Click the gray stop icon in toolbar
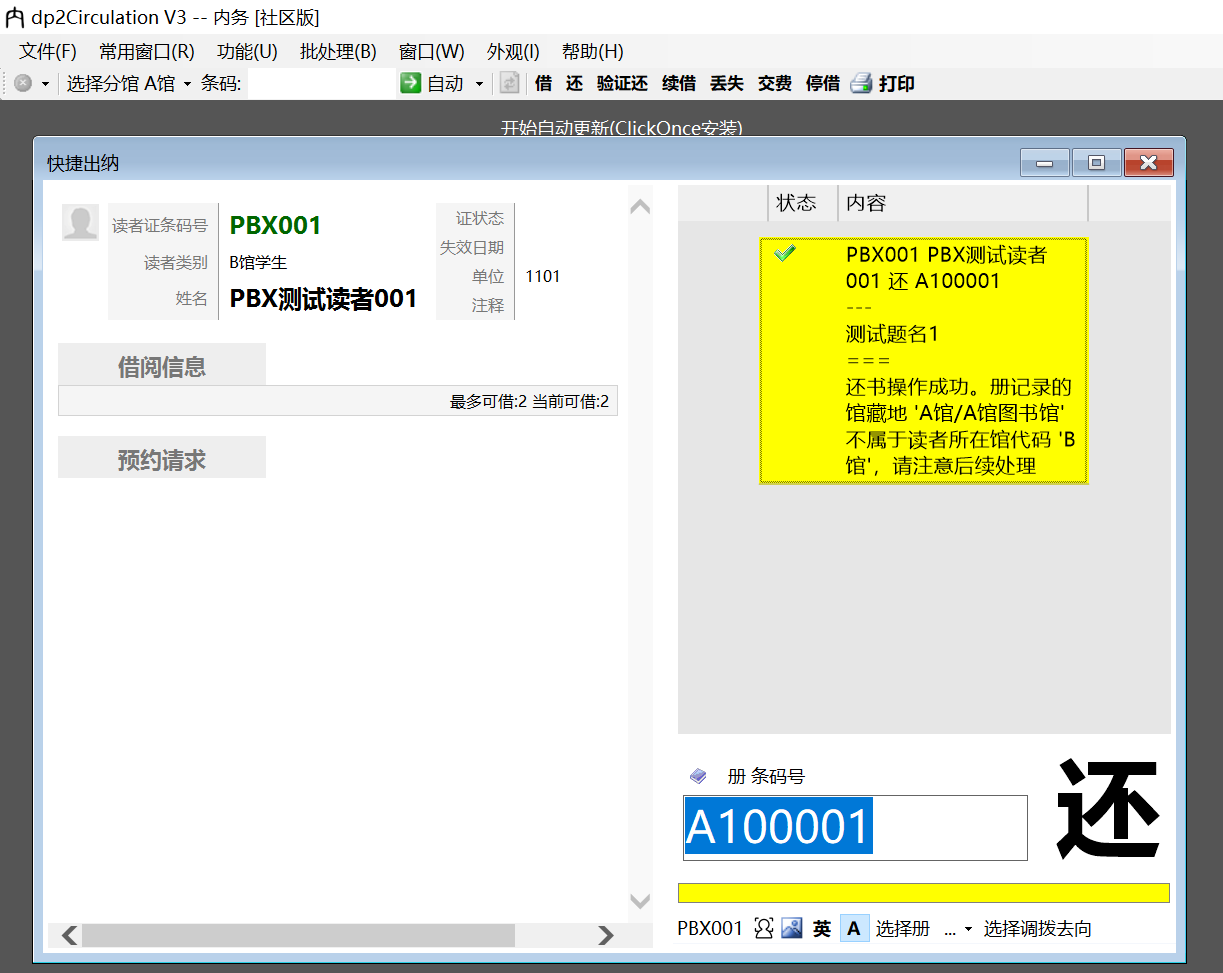 tap(23, 84)
